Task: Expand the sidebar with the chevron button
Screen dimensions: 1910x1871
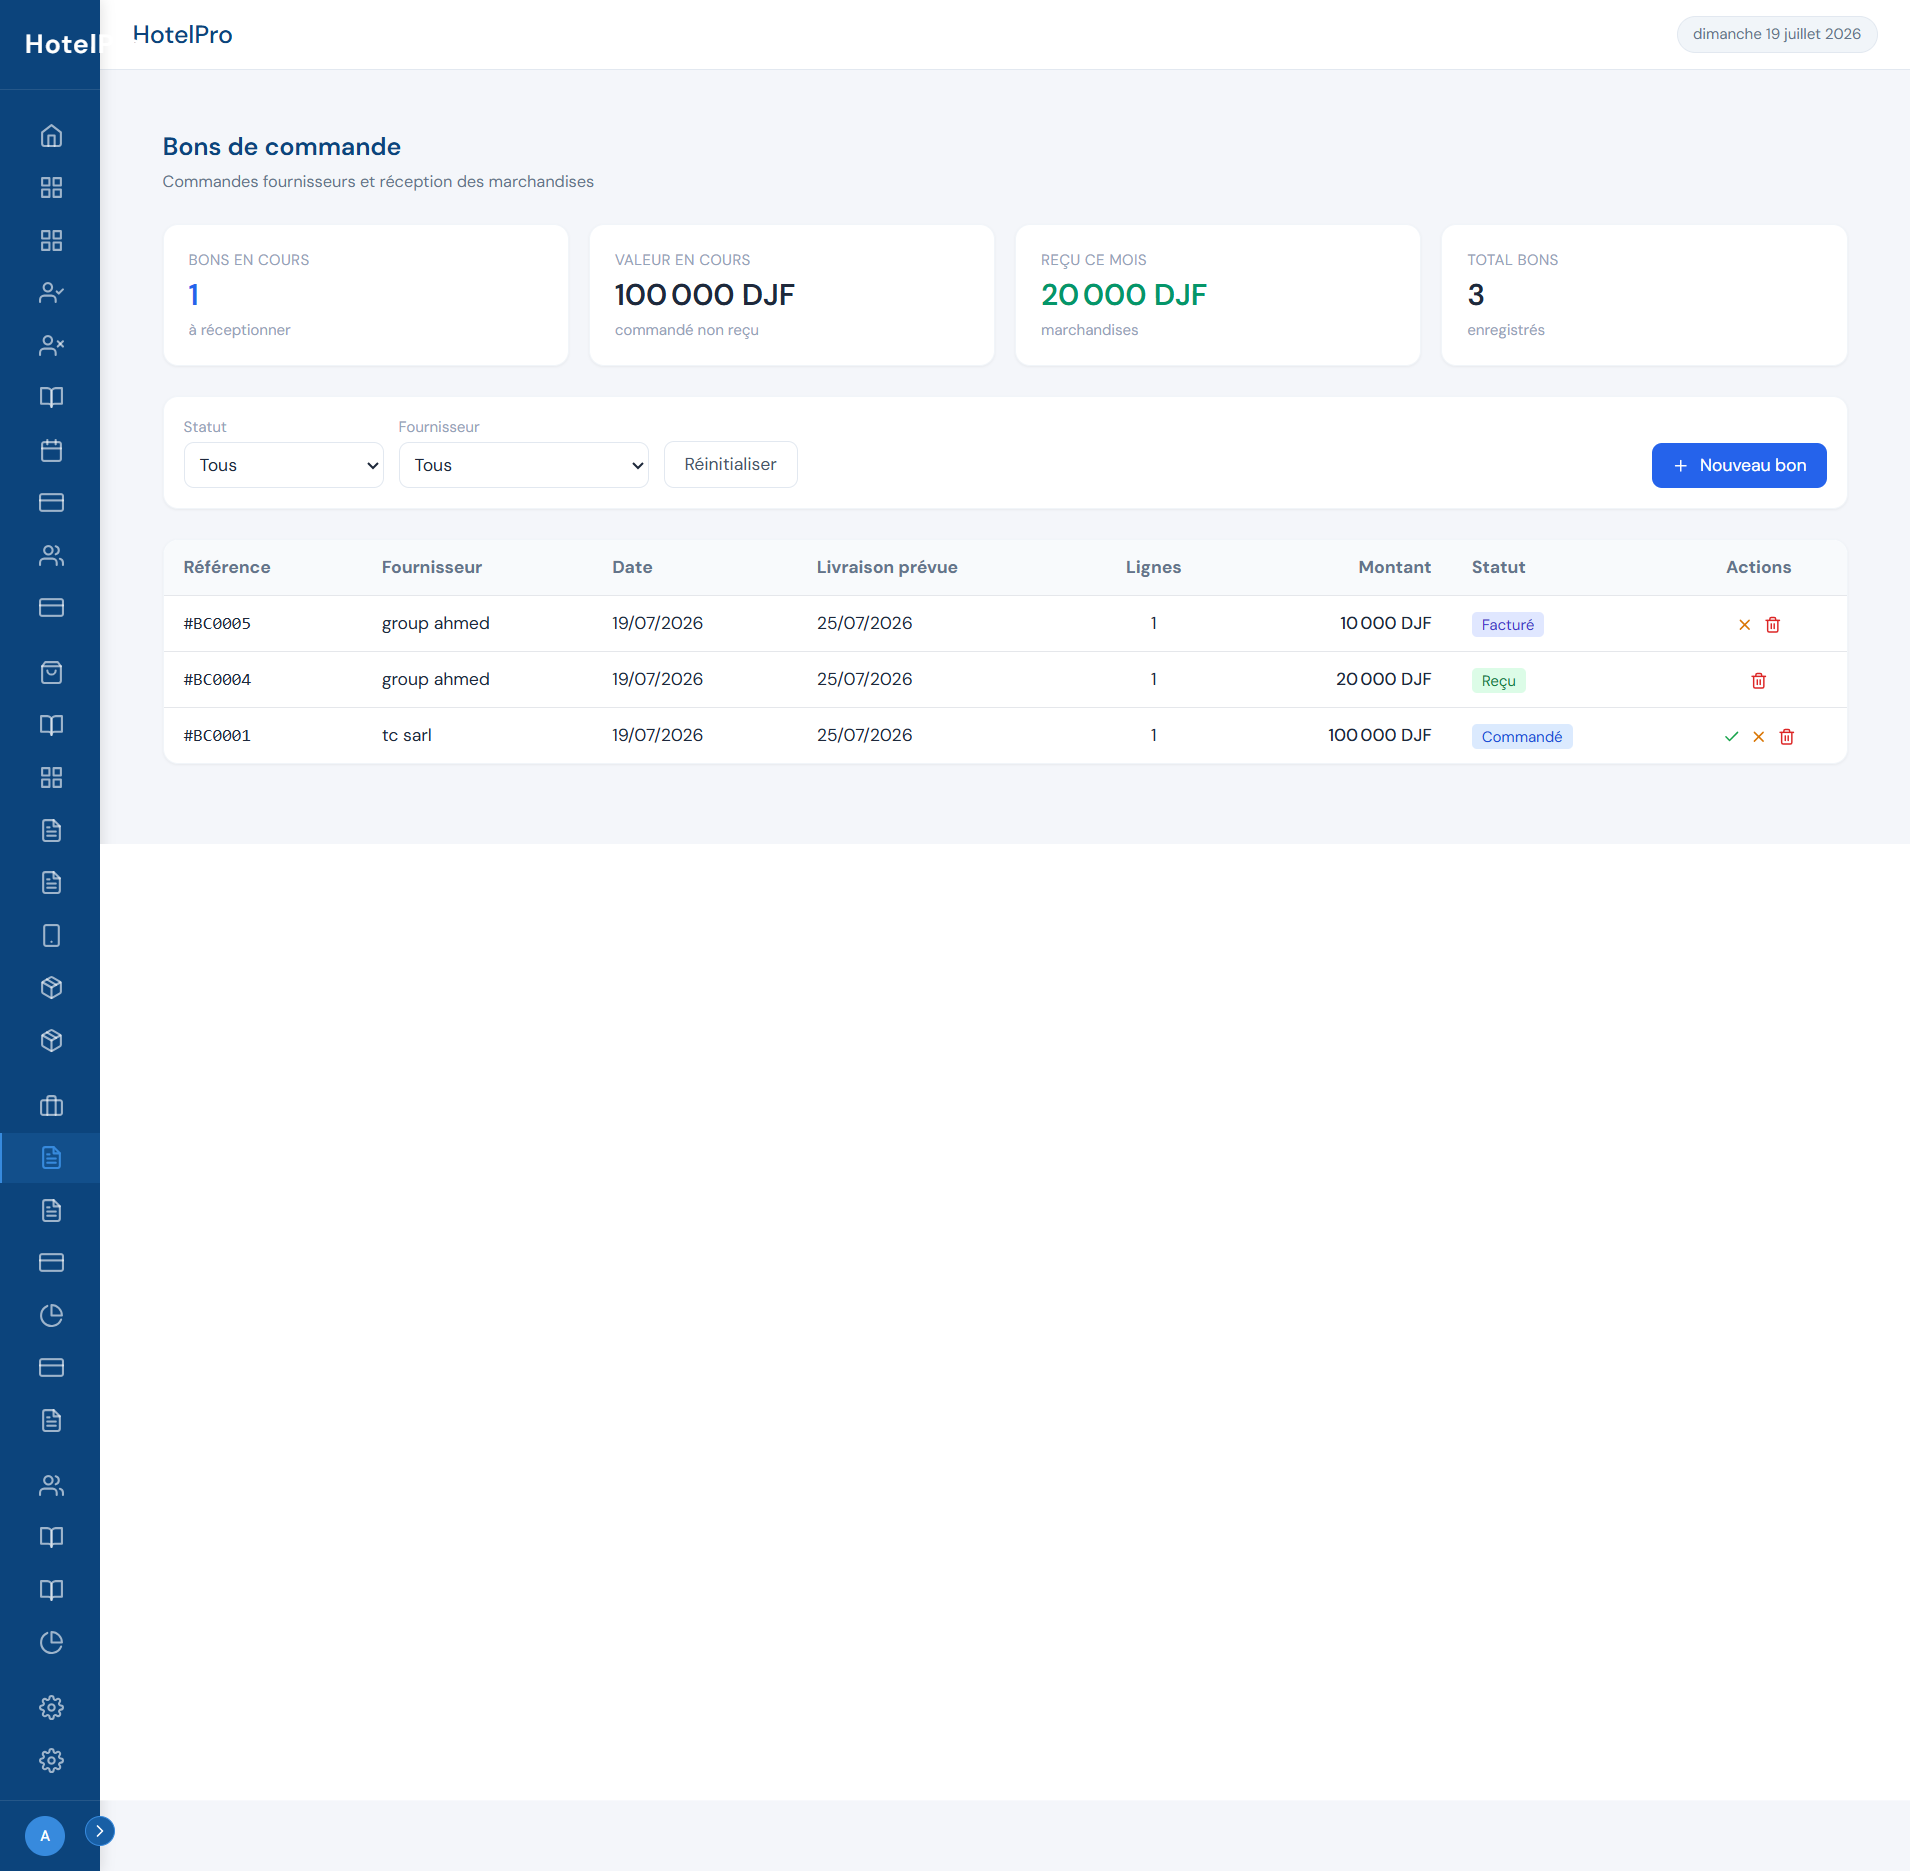Action: tap(100, 1831)
